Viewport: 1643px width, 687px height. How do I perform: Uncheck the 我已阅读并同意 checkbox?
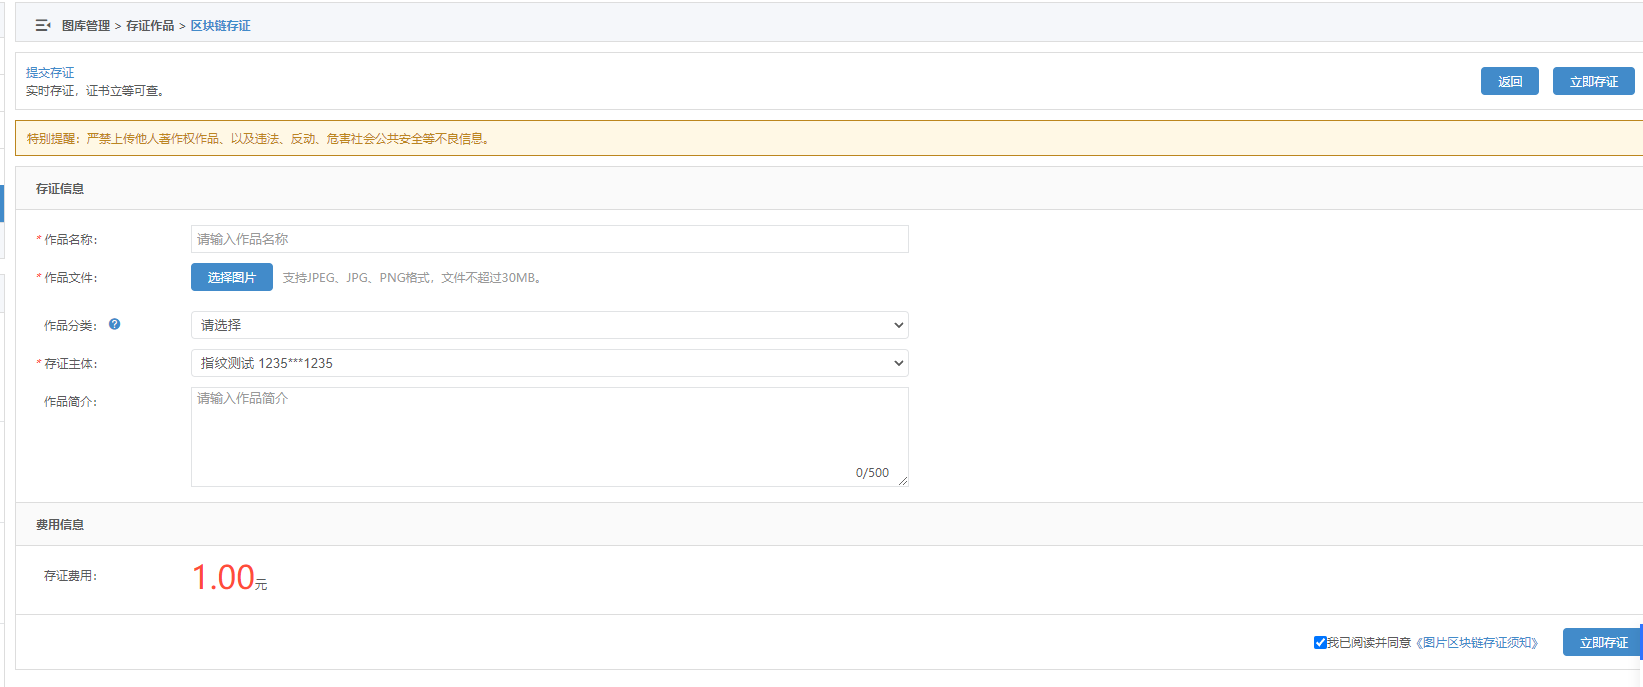pyautogui.click(x=1320, y=642)
